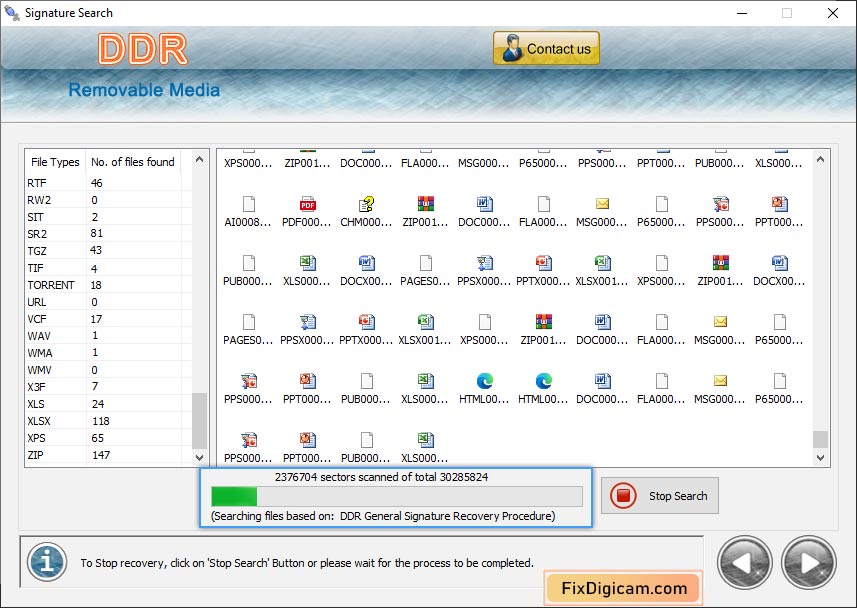Click '2376704 sectors scanned' status text
This screenshot has height=608, width=857.
tap(381, 477)
